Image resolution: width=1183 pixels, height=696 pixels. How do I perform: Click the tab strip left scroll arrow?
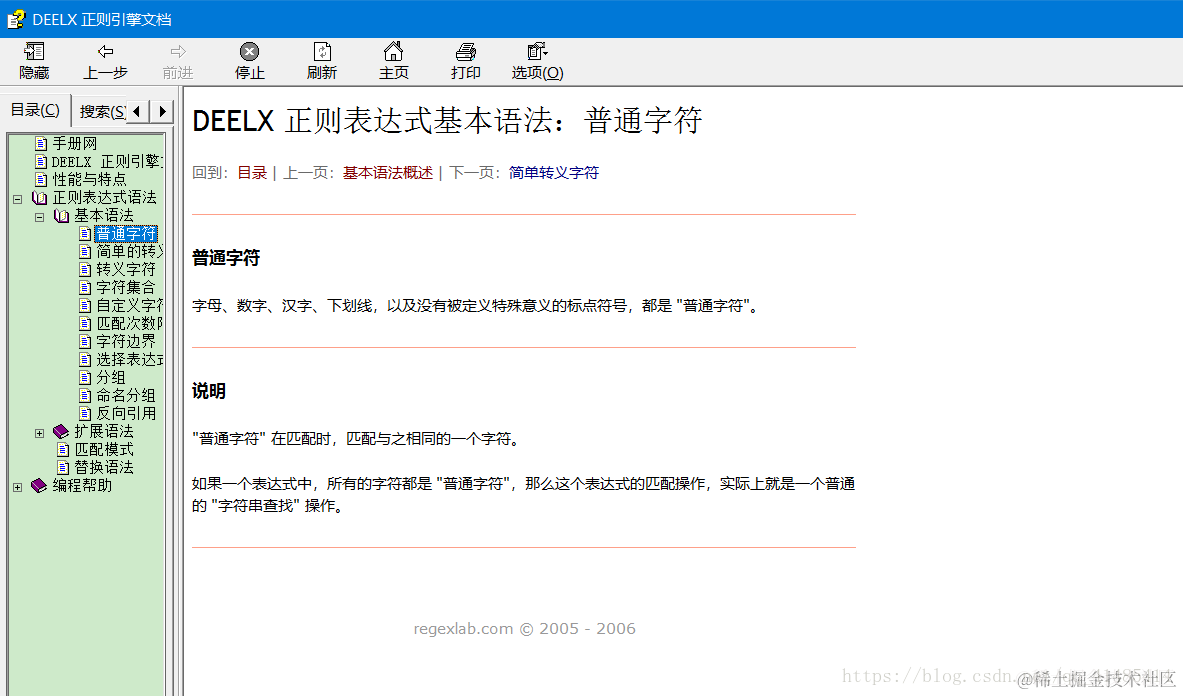point(137,112)
